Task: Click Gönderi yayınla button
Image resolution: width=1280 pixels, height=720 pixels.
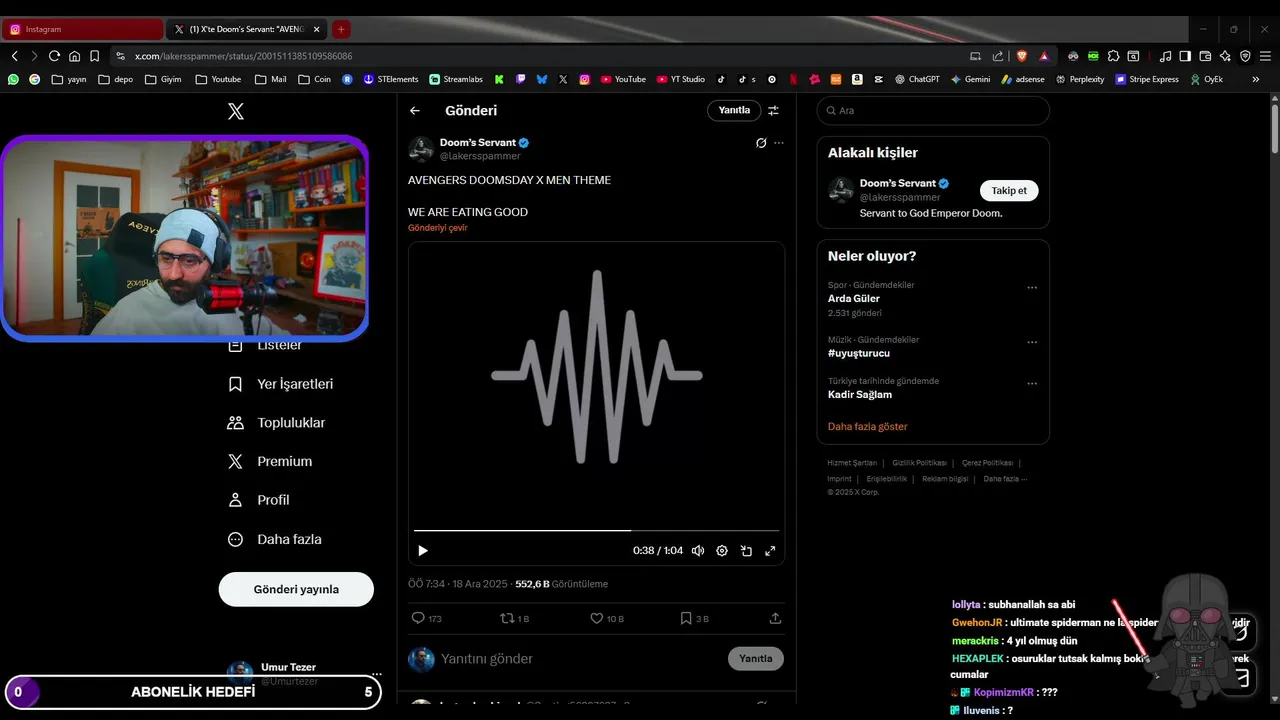Action: pyautogui.click(x=296, y=589)
